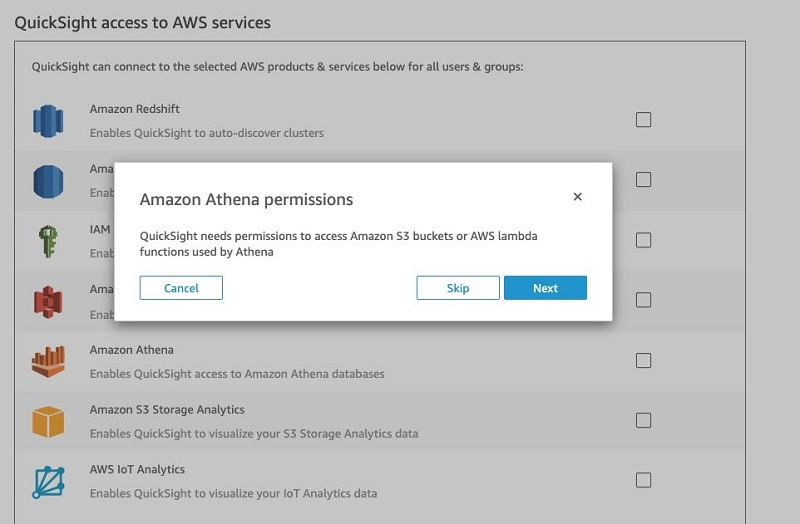Image resolution: width=800 pixels, height=524 pixels.
Task: Close the Athena permissions dialog with X
Action: click(x=577, y=197)
